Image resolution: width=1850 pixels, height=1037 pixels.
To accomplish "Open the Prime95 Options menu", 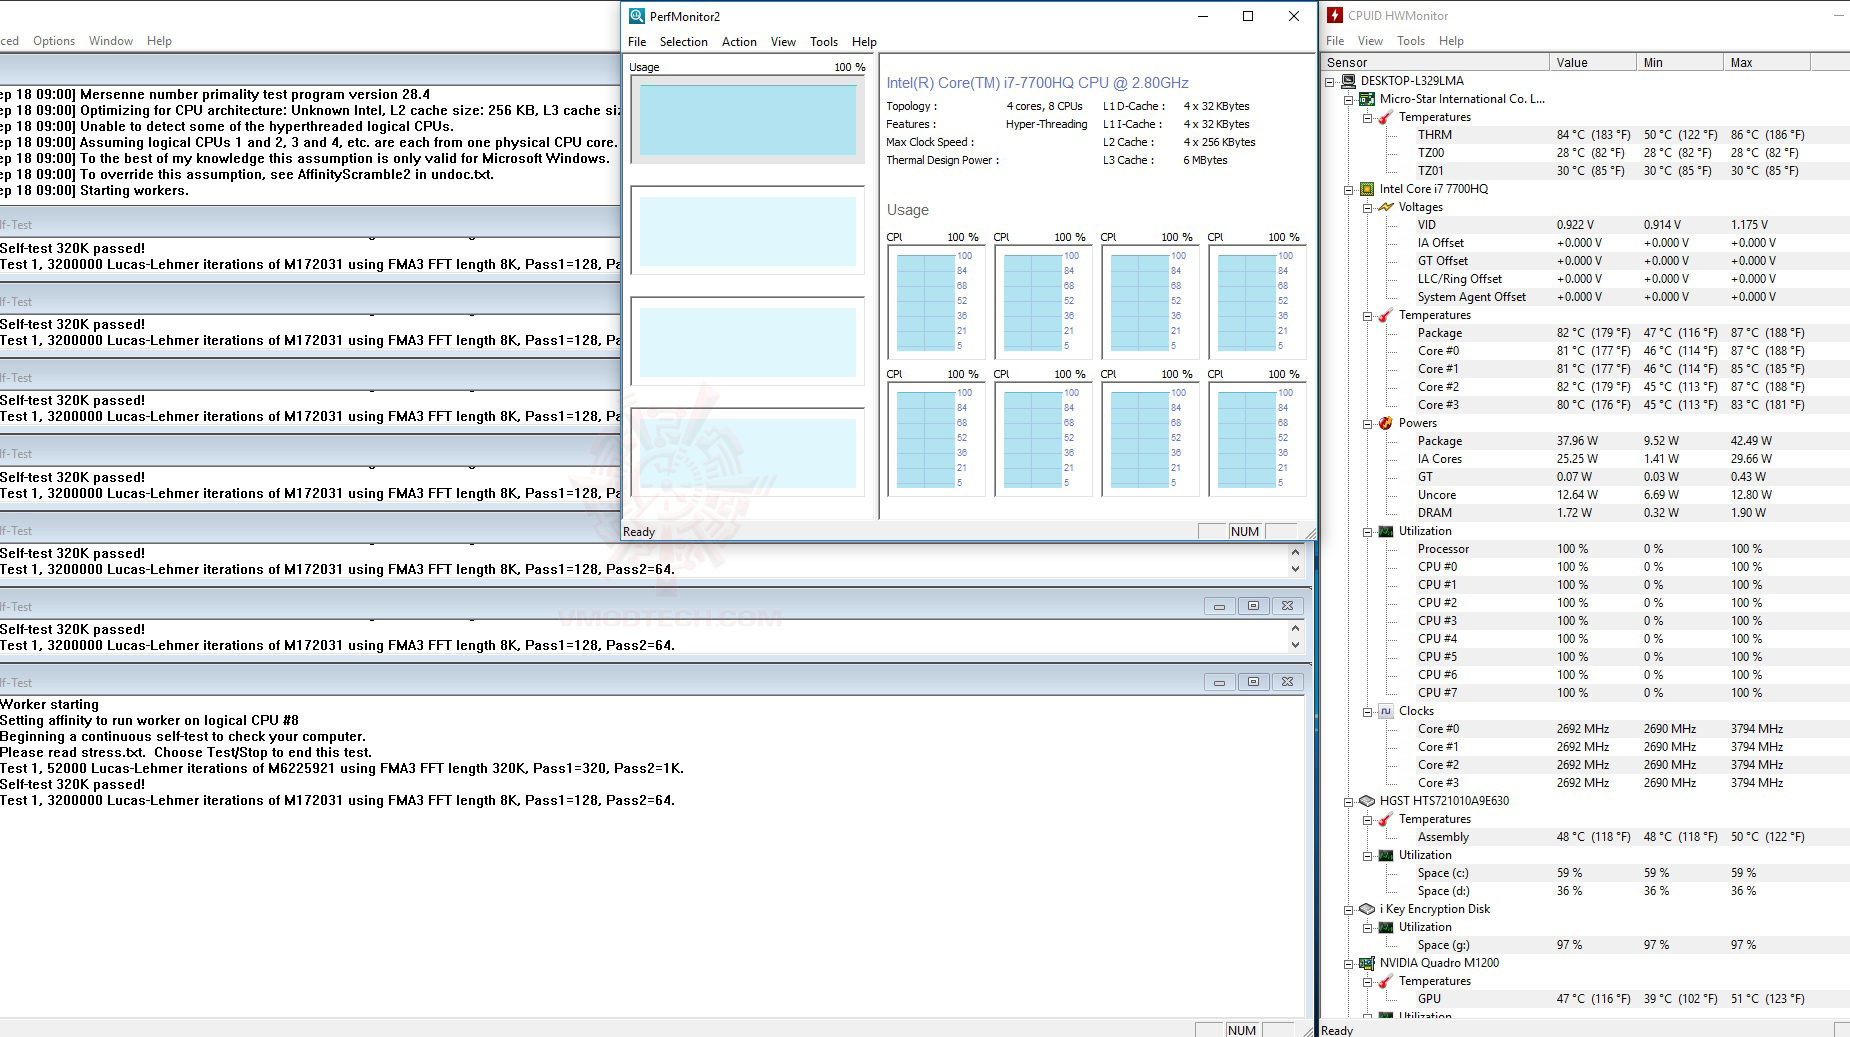I will coord(54,41).
